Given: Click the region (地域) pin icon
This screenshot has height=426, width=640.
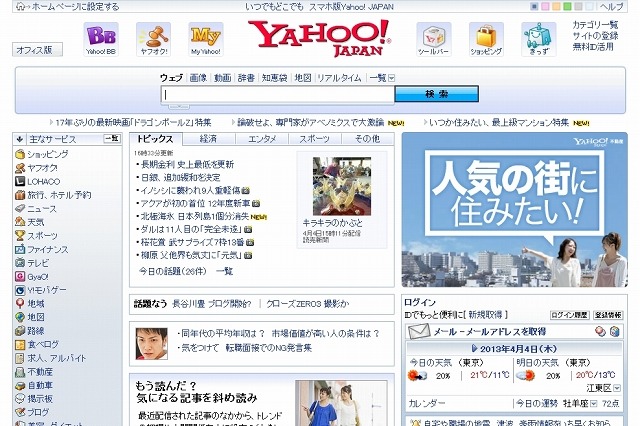Looking at the screenshot, I should coord(20,304).
